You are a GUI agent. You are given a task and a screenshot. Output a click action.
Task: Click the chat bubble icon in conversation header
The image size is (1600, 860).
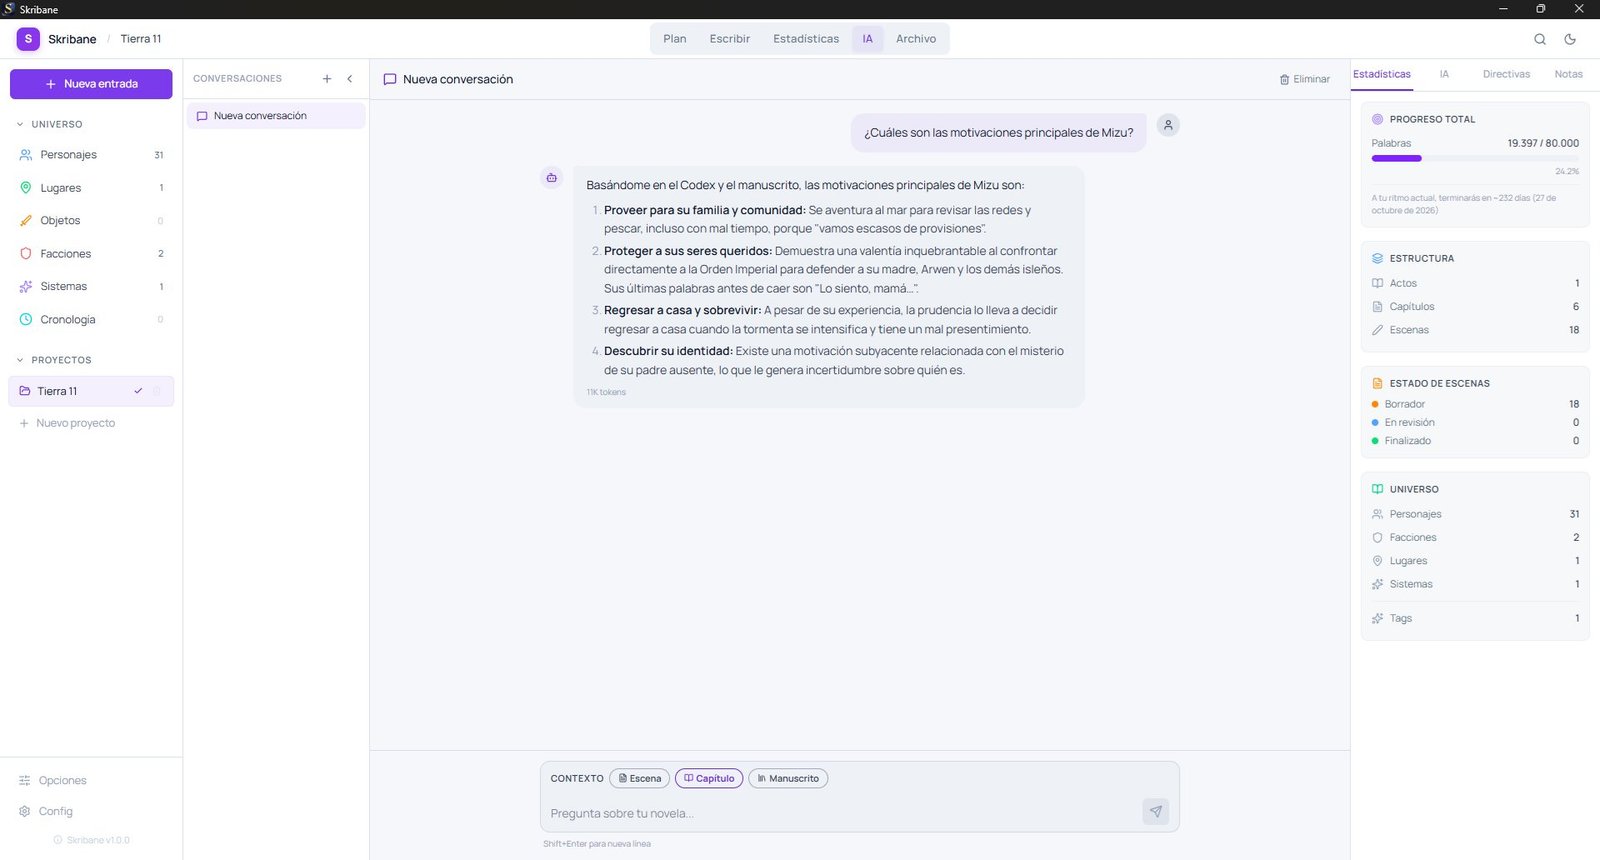(x=390, y=79)
